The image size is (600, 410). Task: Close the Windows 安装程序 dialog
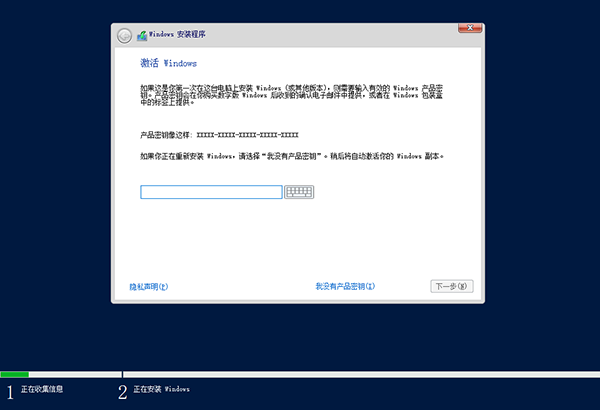tap(470, 28)
